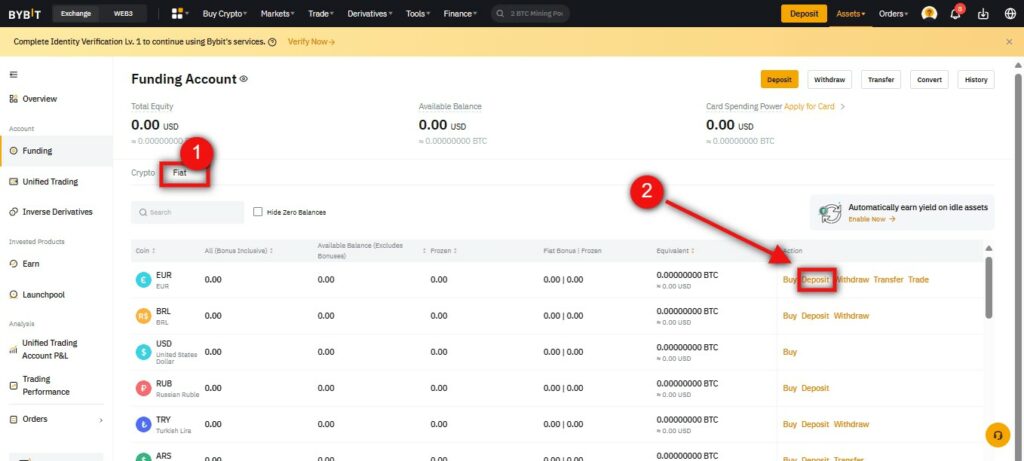The width and height of the screenshot is (1024, 461).
Task: Click Withdraw in TRY row
Action: pyautogui.click(x=851, y=424)
